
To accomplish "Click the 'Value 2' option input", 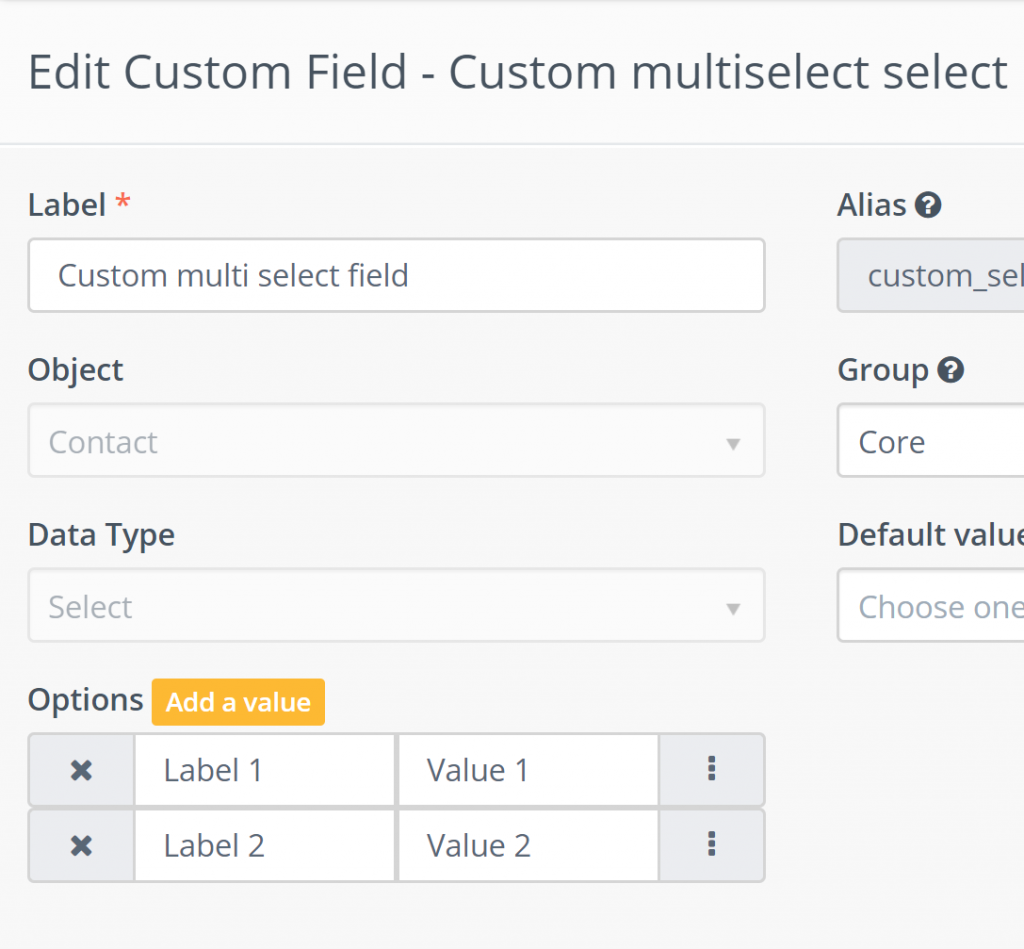I will pyautogui.click(x=528, y=846).
